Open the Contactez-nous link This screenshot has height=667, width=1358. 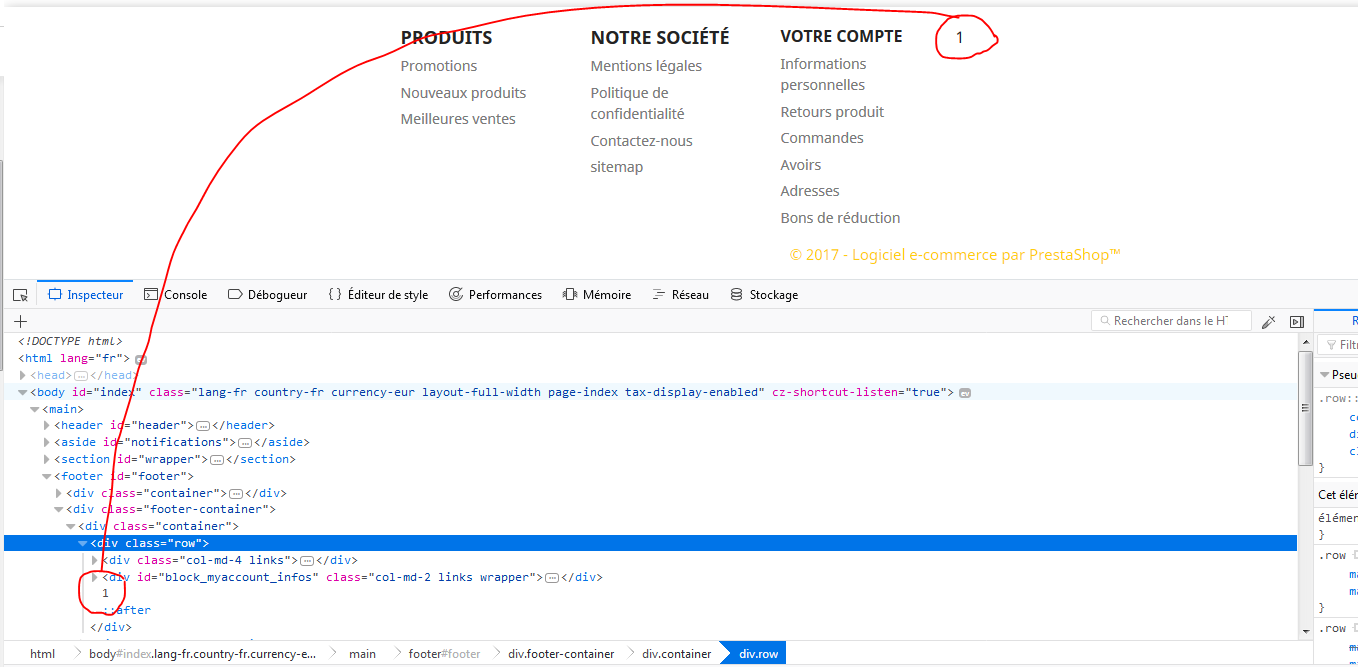[641, 141]
